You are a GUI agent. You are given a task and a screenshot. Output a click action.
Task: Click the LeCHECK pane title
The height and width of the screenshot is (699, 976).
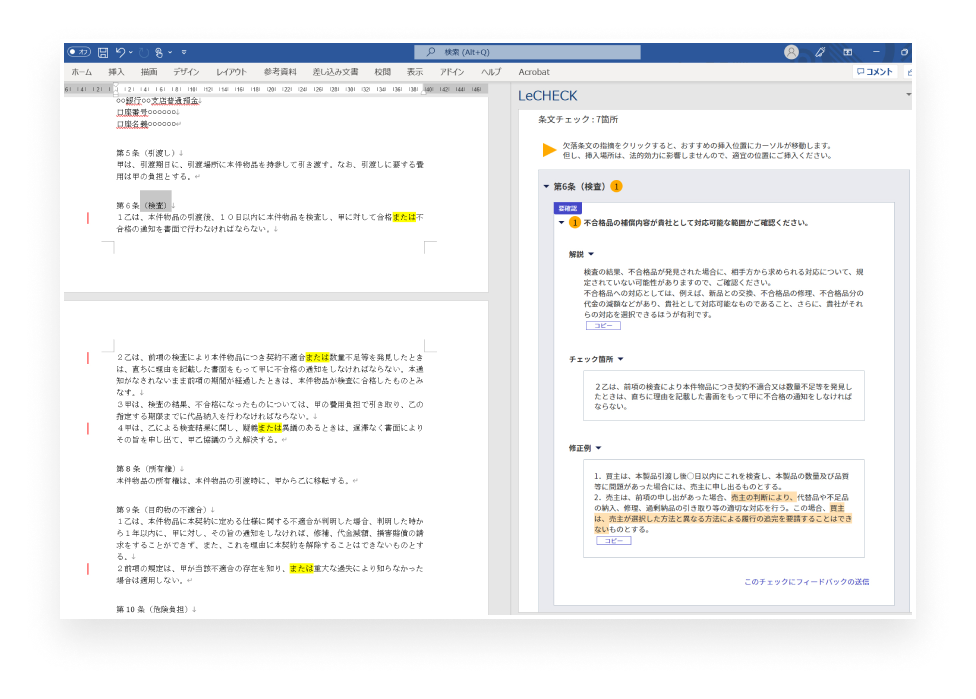(548, 96)
